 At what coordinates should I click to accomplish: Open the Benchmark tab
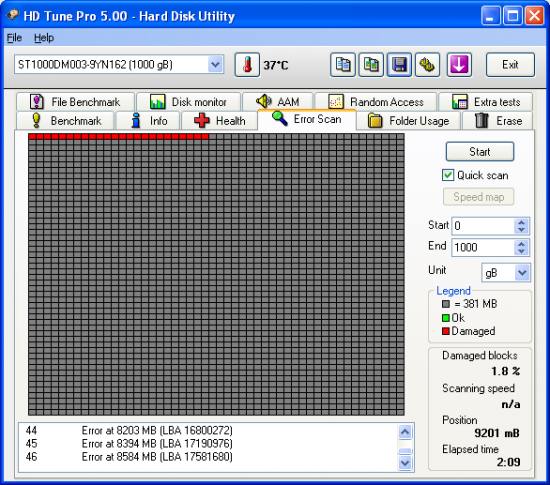(66, 121)
